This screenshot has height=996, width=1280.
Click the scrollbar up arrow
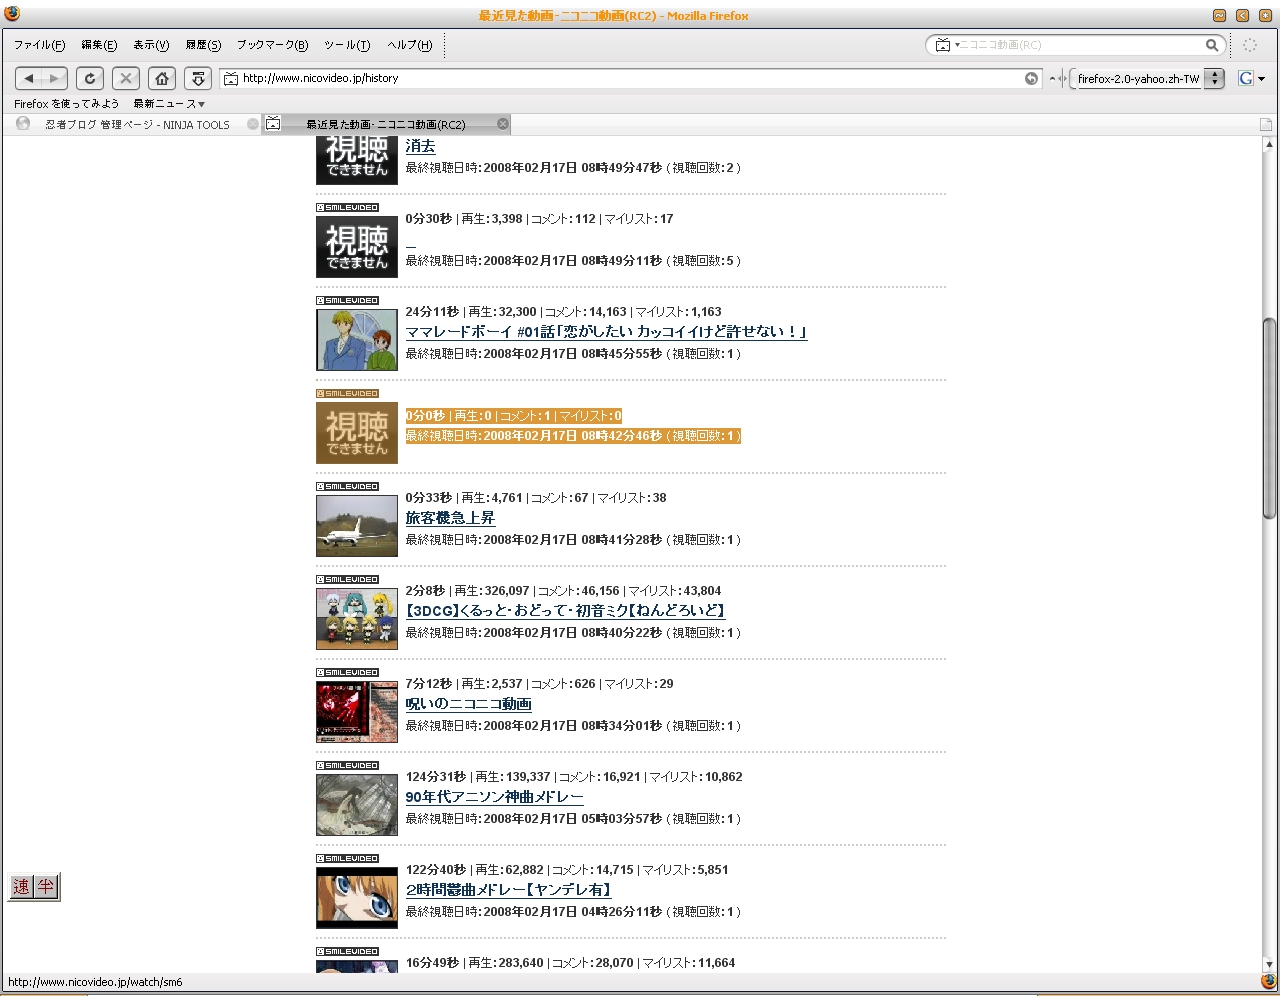click(1269, 144)
